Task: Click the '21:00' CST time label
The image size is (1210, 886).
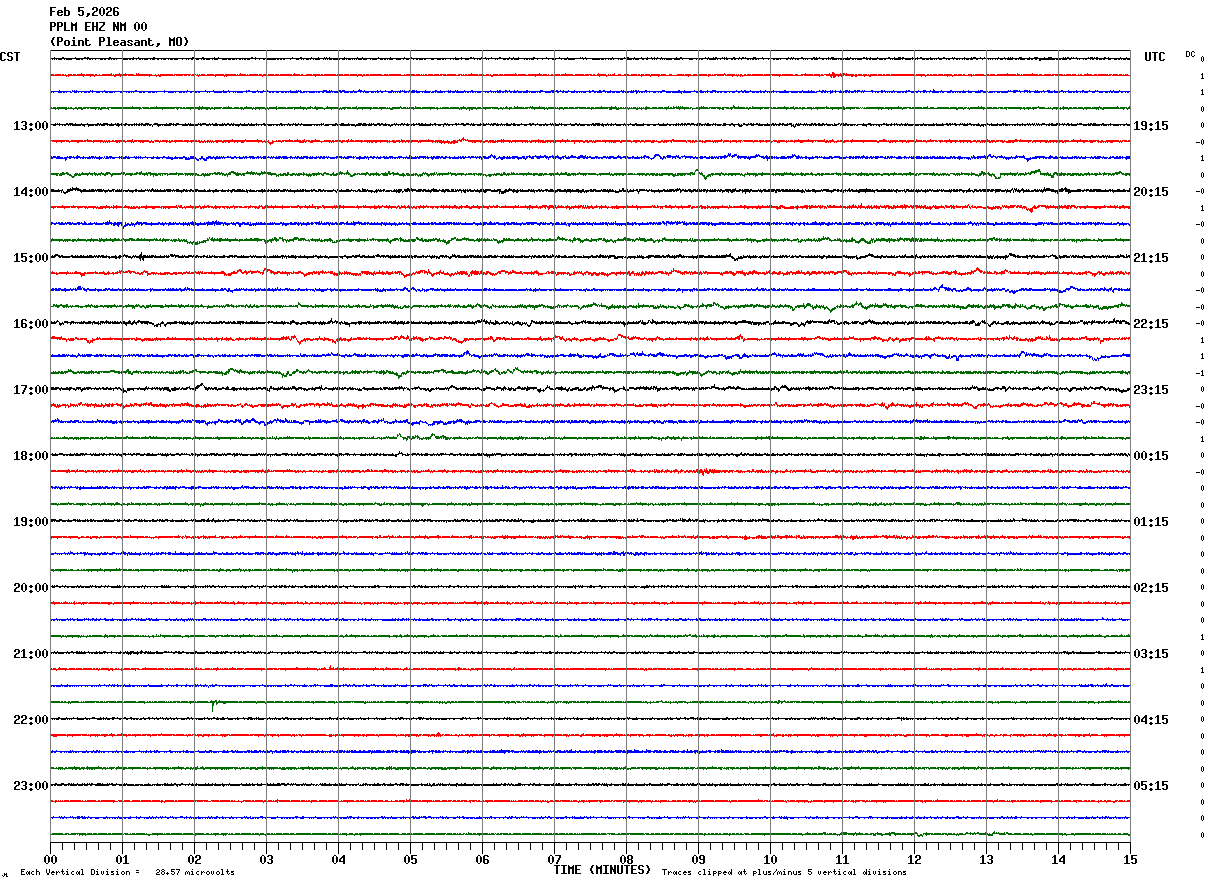Action: [x=30, y=654]
